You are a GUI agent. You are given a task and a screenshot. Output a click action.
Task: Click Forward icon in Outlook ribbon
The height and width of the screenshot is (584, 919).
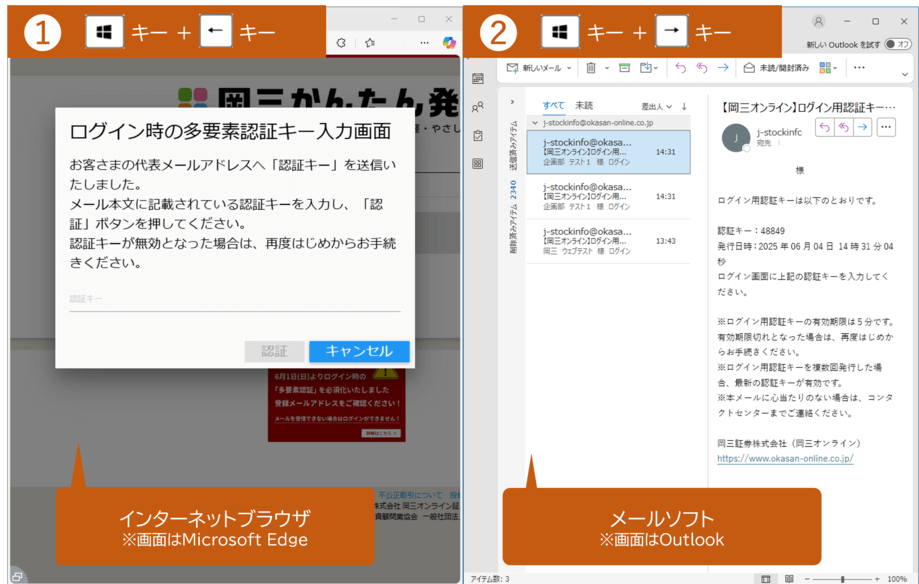tap(723, 68)
